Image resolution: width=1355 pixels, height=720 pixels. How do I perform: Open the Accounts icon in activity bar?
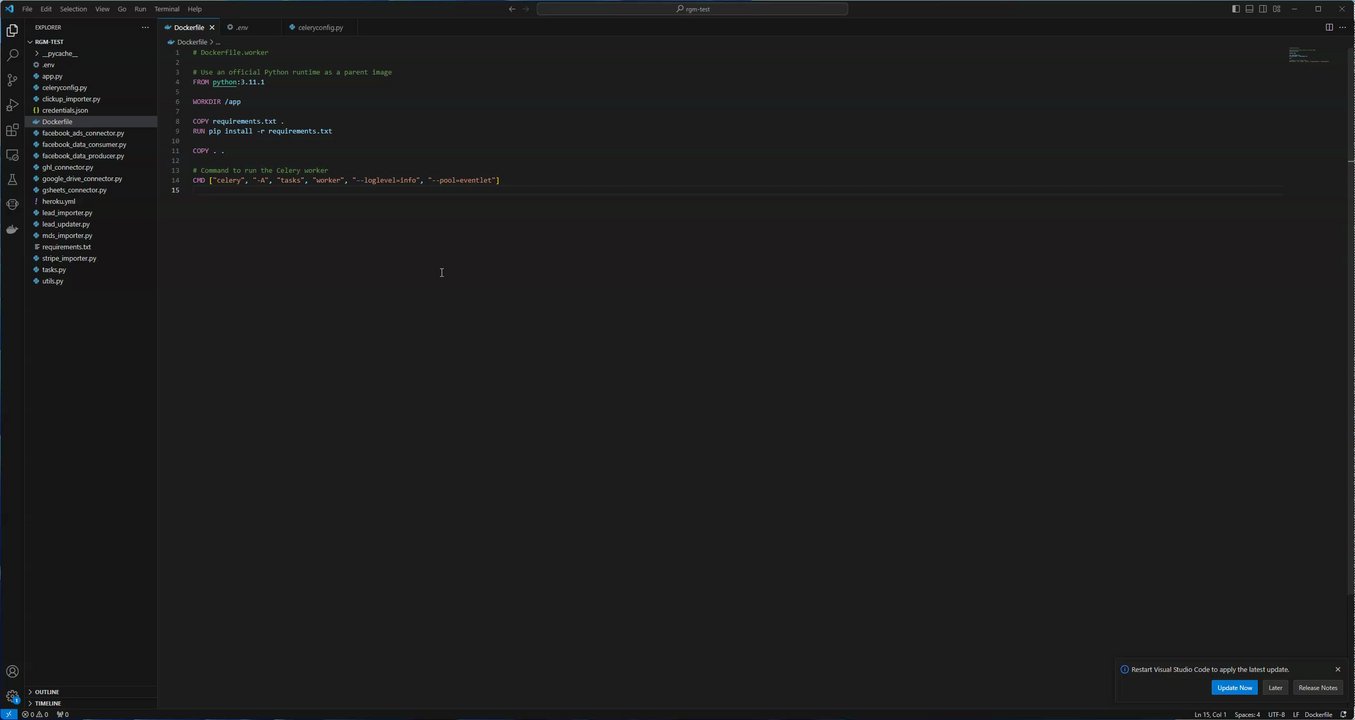tap(12, 672)
